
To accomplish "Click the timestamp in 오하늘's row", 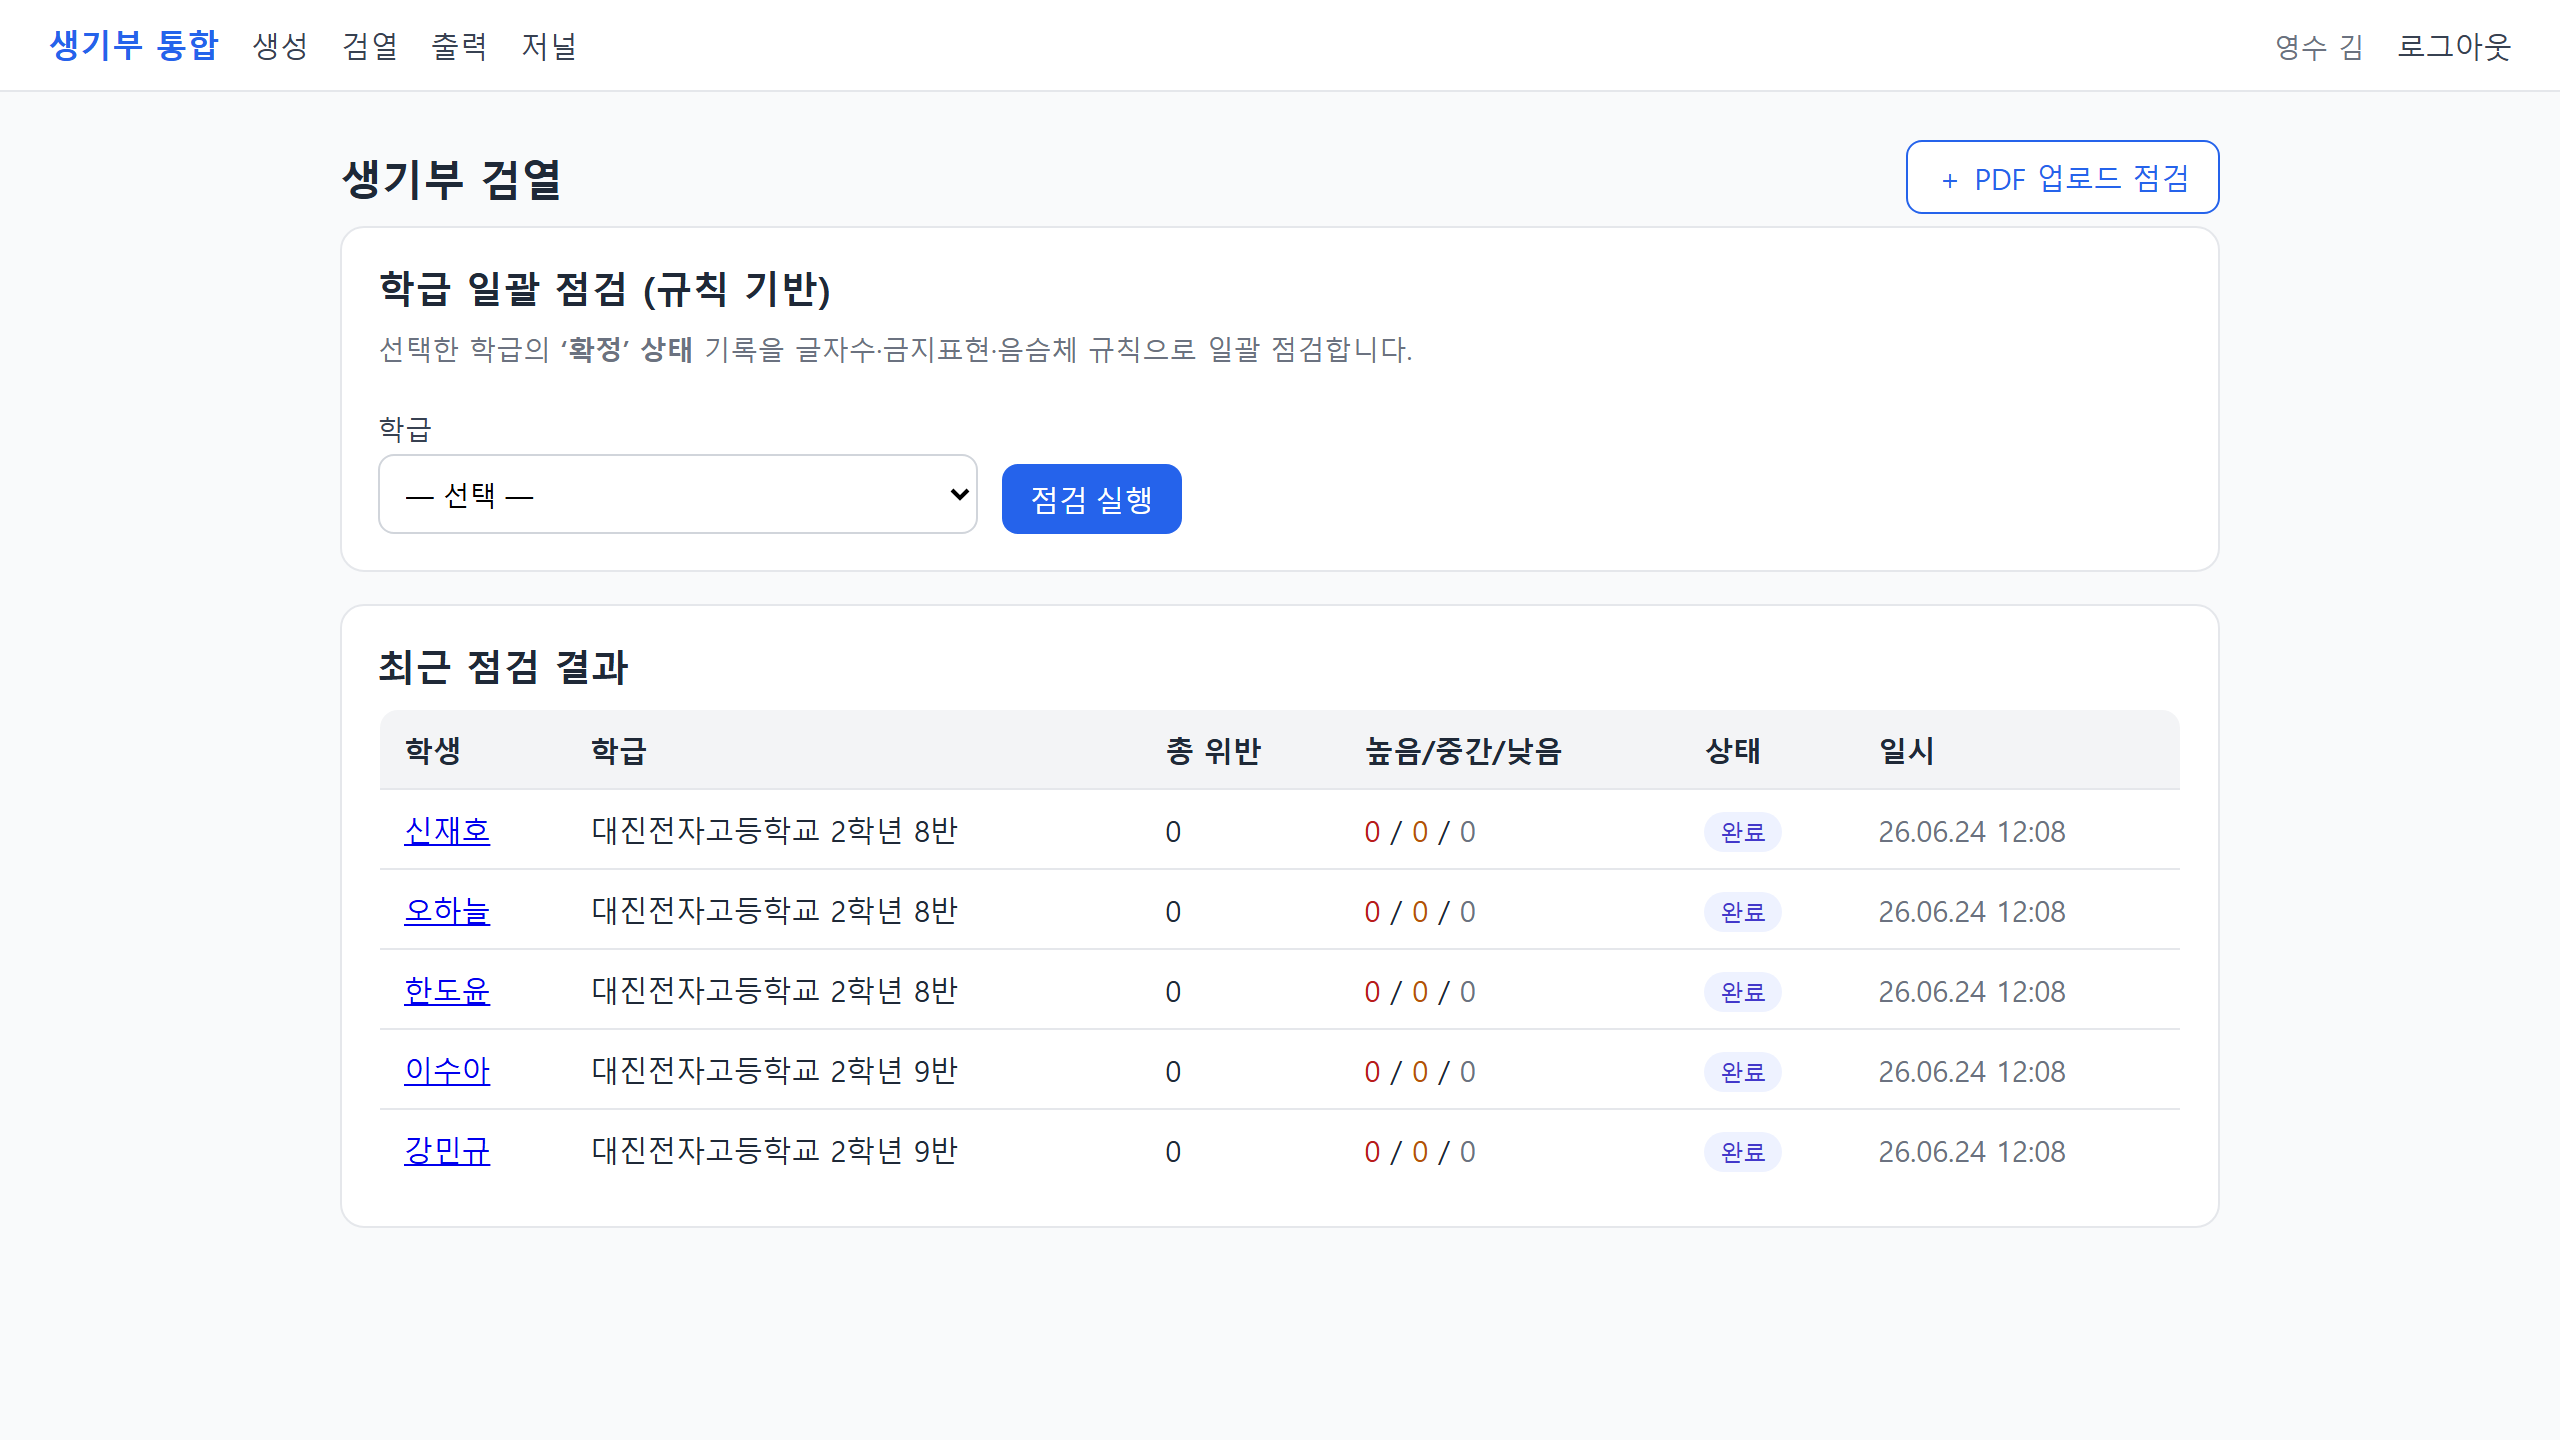I will (x=1971, y=912).
